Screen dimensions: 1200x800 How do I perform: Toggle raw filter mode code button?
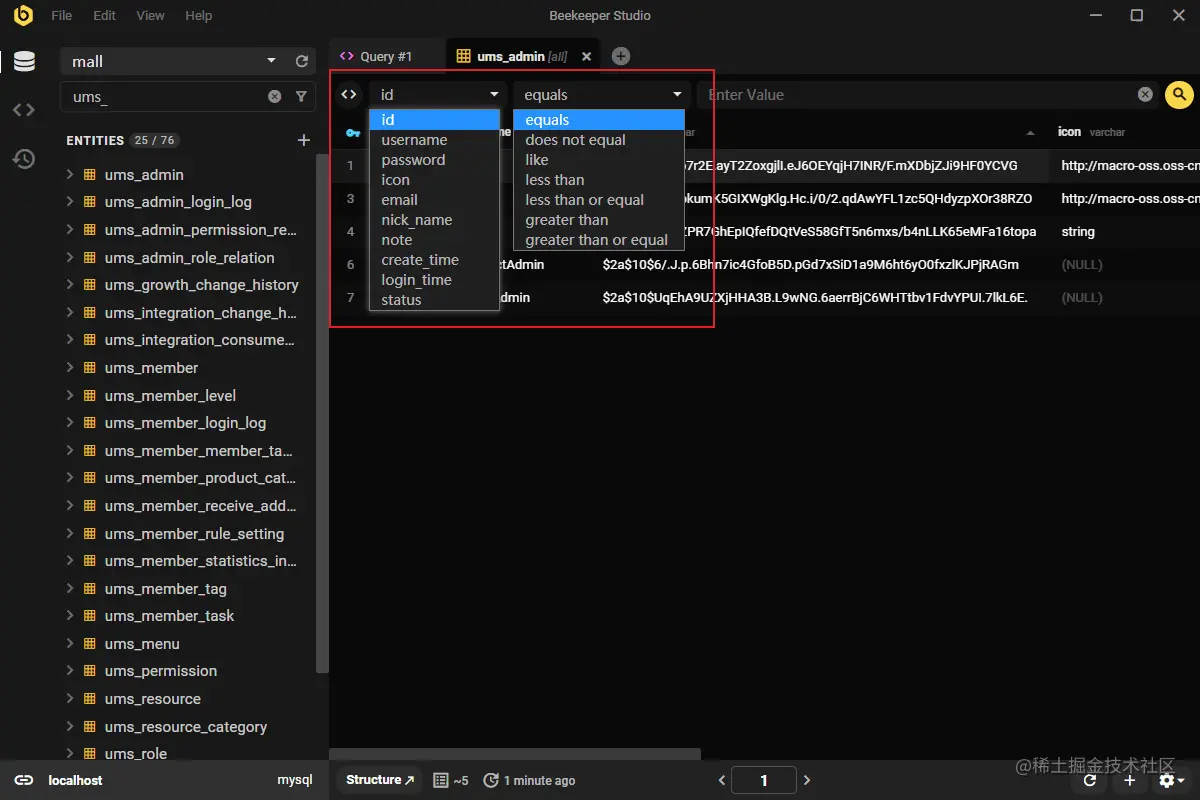tap(348, 95)
